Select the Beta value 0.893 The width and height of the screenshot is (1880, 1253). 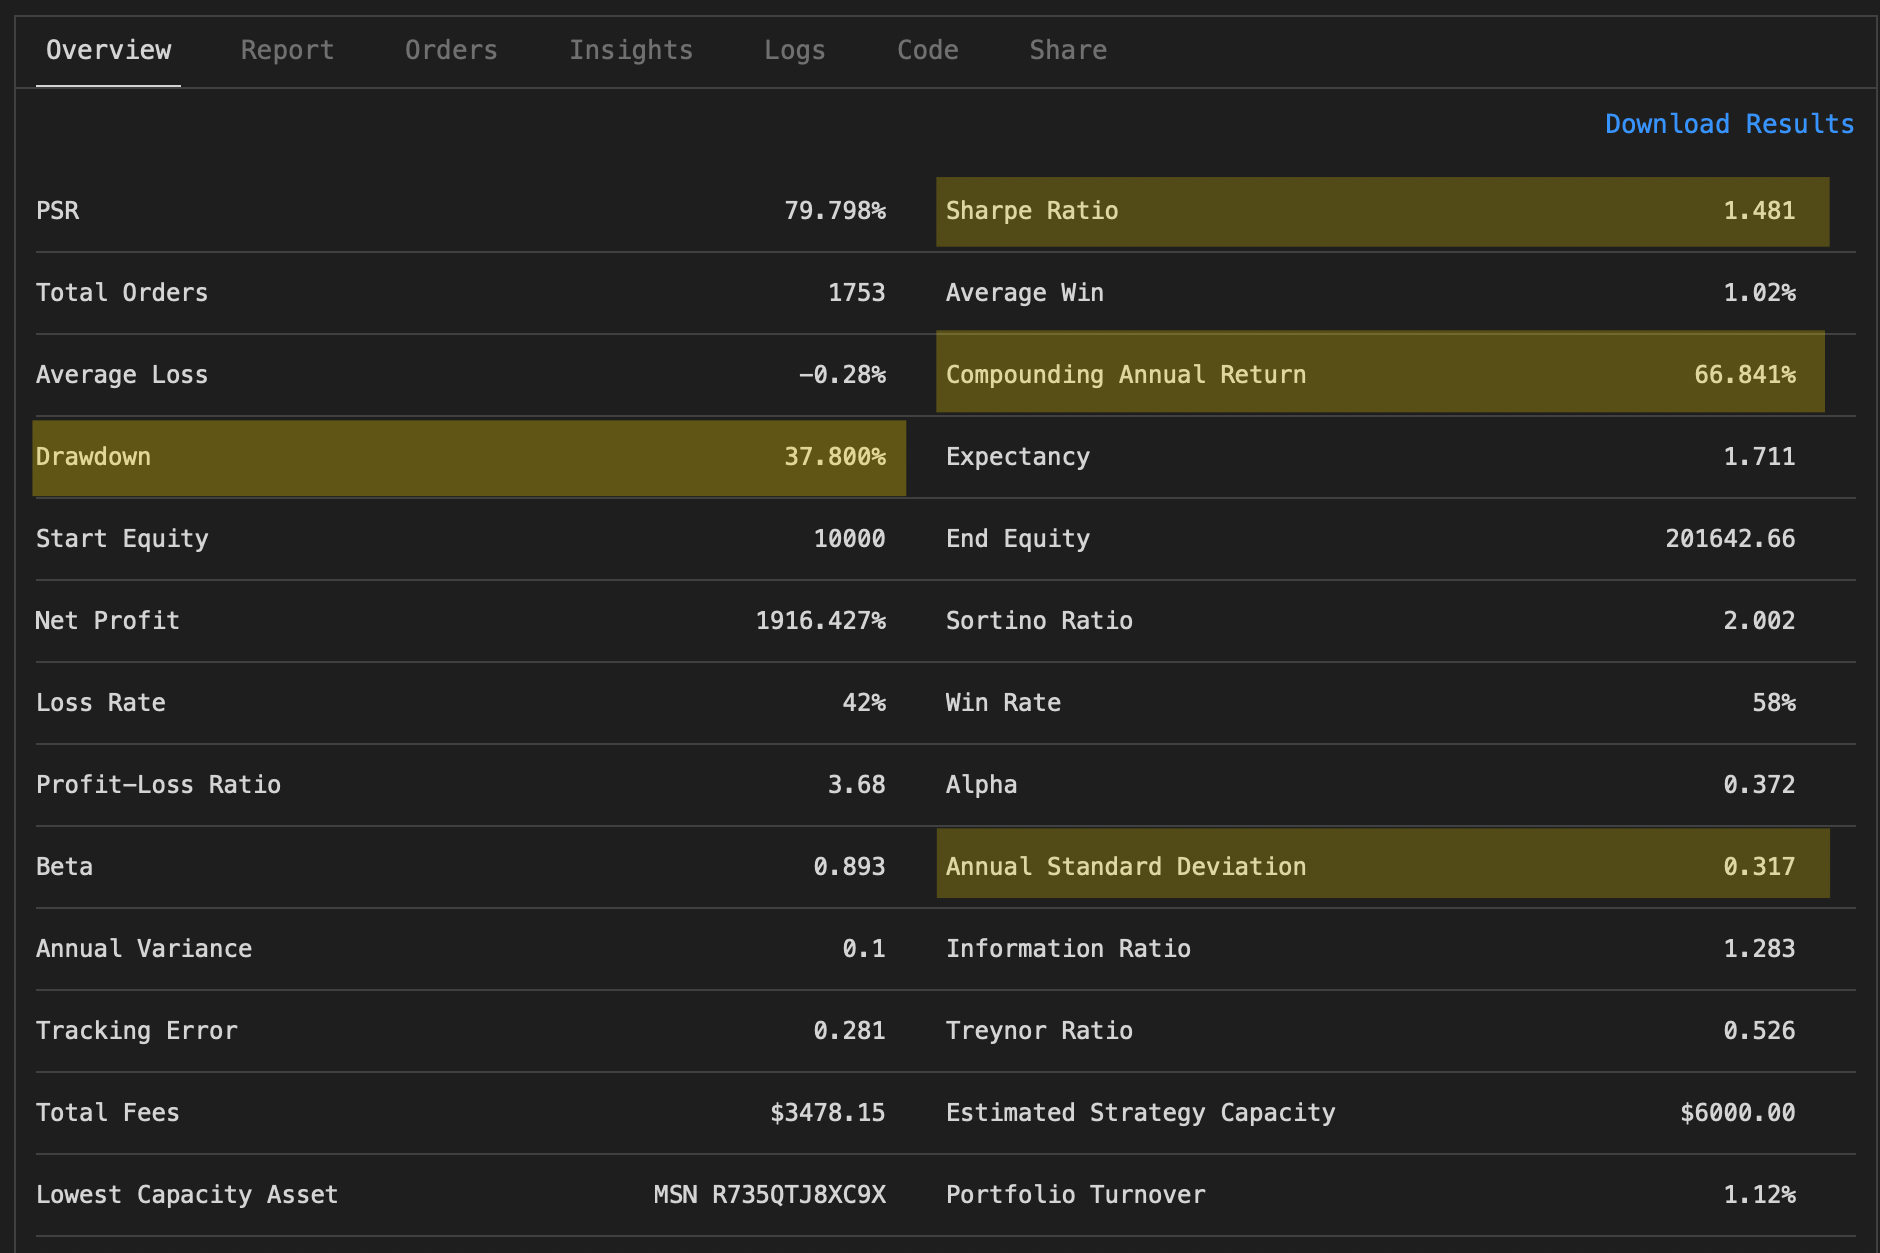tap(850, 867)
